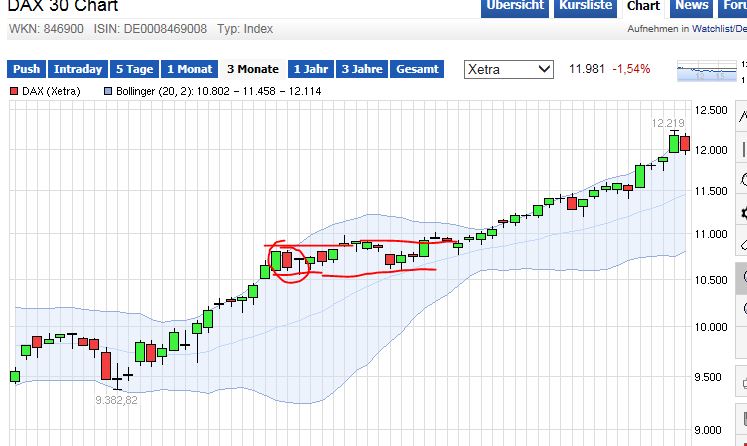Click the 10.000 axis label

711,327
